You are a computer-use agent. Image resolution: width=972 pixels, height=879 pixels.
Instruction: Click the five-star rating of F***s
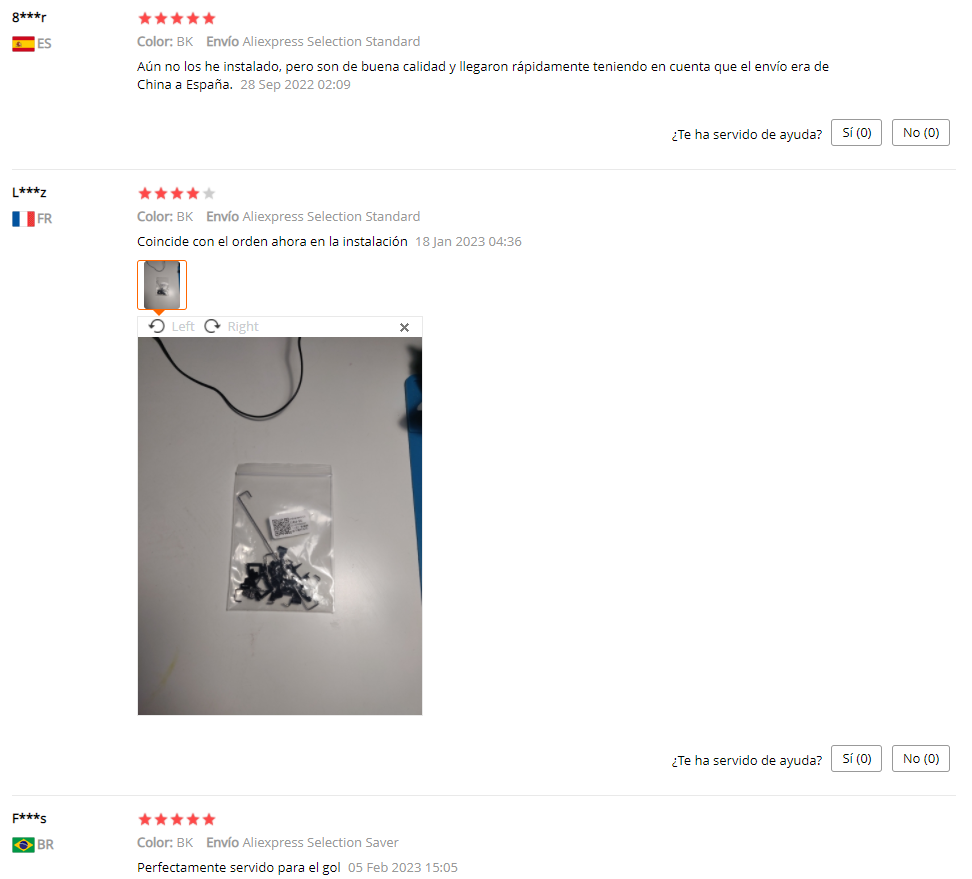pyautogui.click(x=177, y=819)
